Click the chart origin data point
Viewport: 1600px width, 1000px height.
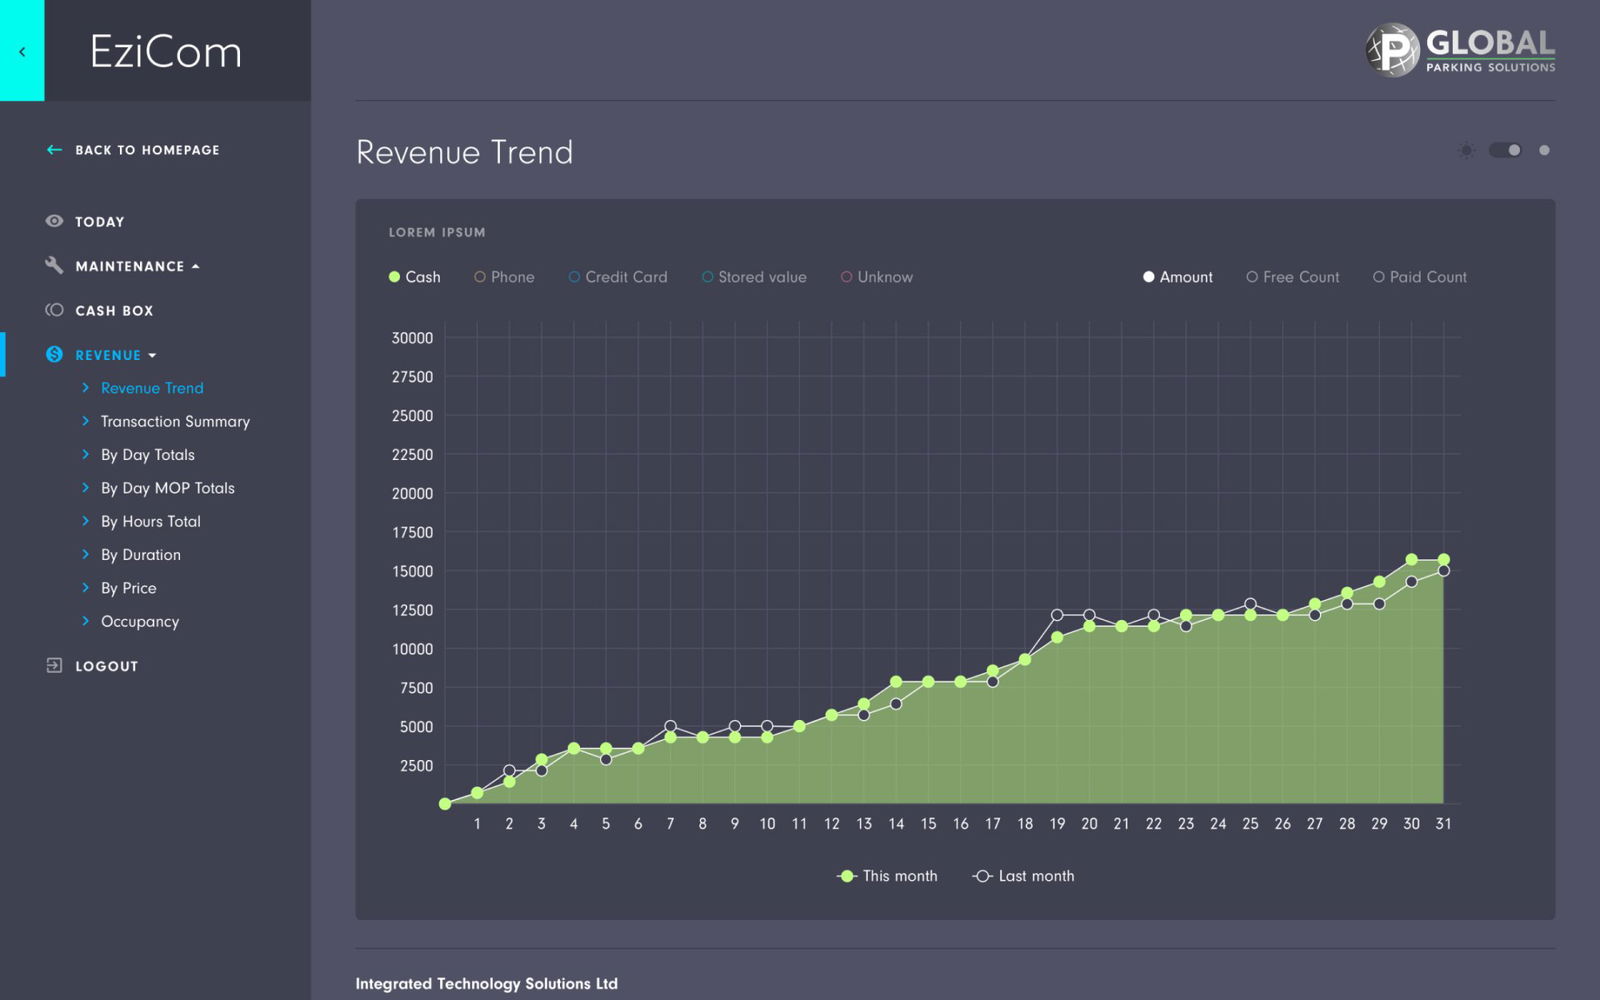pos(445,803)
